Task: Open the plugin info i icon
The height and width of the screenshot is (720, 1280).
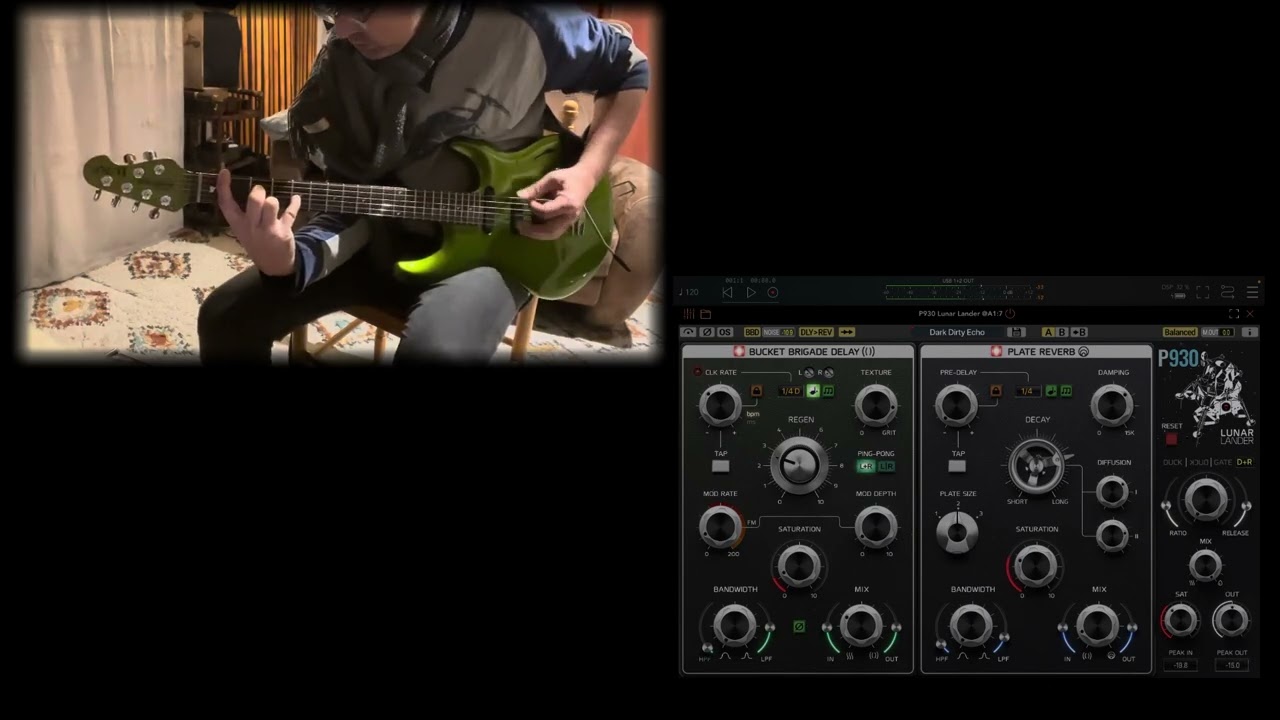Action: pyautogui.click(x=1250, y=332)
